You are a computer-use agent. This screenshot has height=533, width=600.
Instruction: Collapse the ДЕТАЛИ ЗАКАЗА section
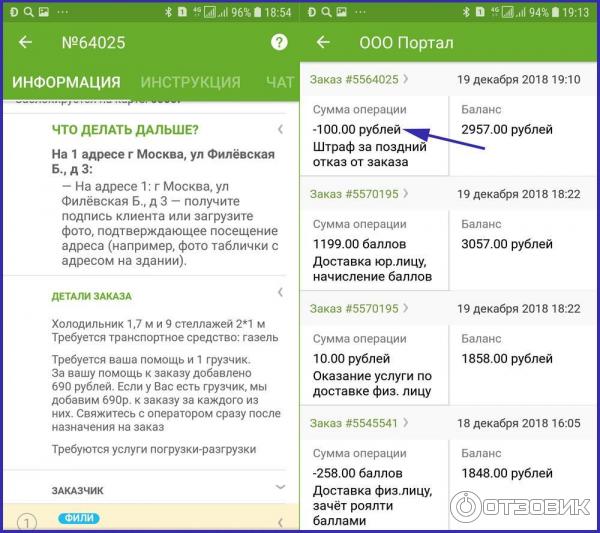(x=280, y=293)
